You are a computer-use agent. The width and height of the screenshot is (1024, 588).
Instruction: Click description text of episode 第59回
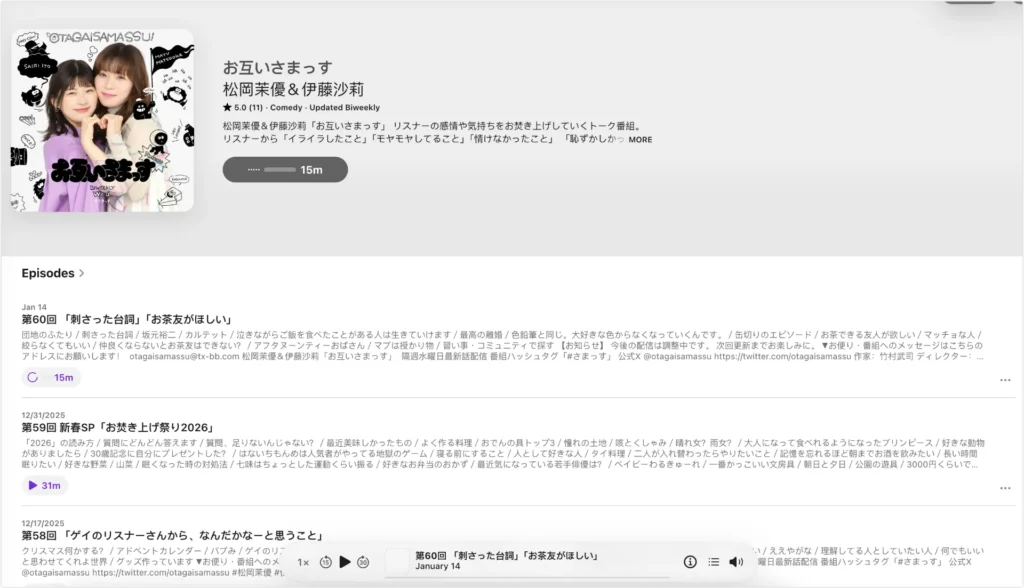pyautogui.click(x=502, y=453)
